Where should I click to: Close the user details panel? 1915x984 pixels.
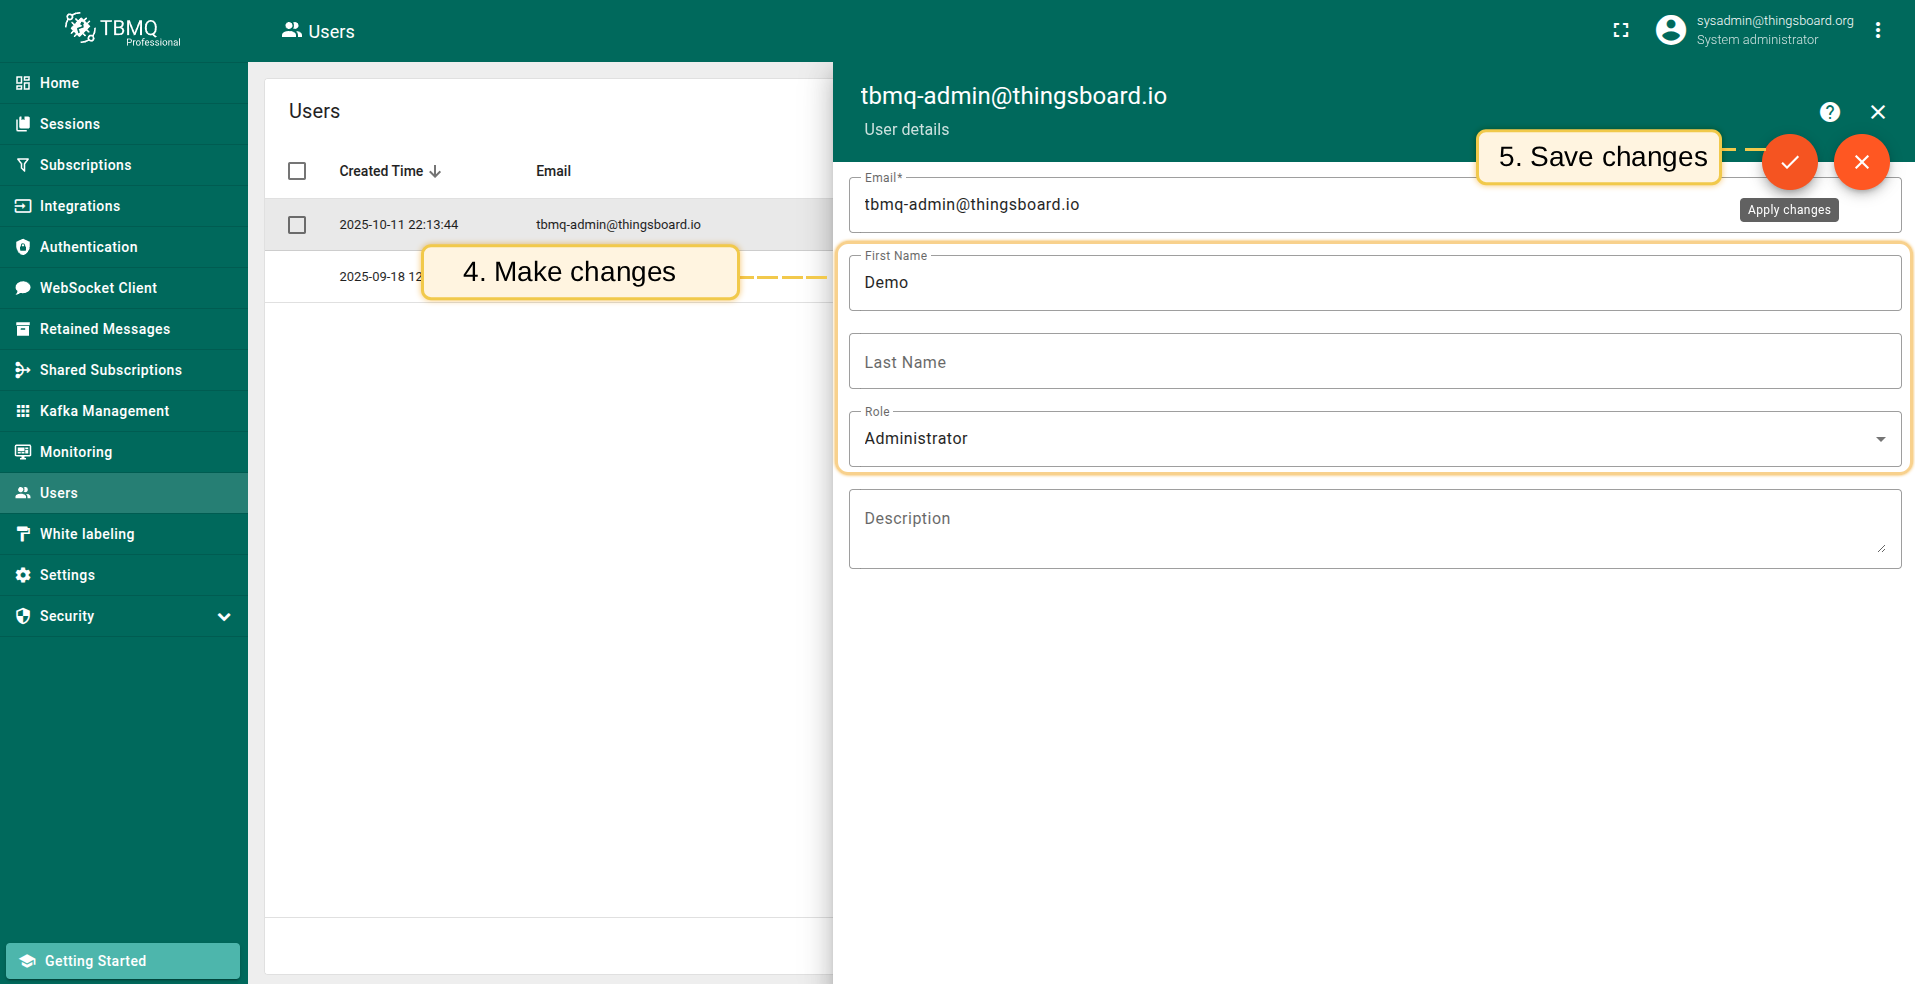coord(1877,112)
